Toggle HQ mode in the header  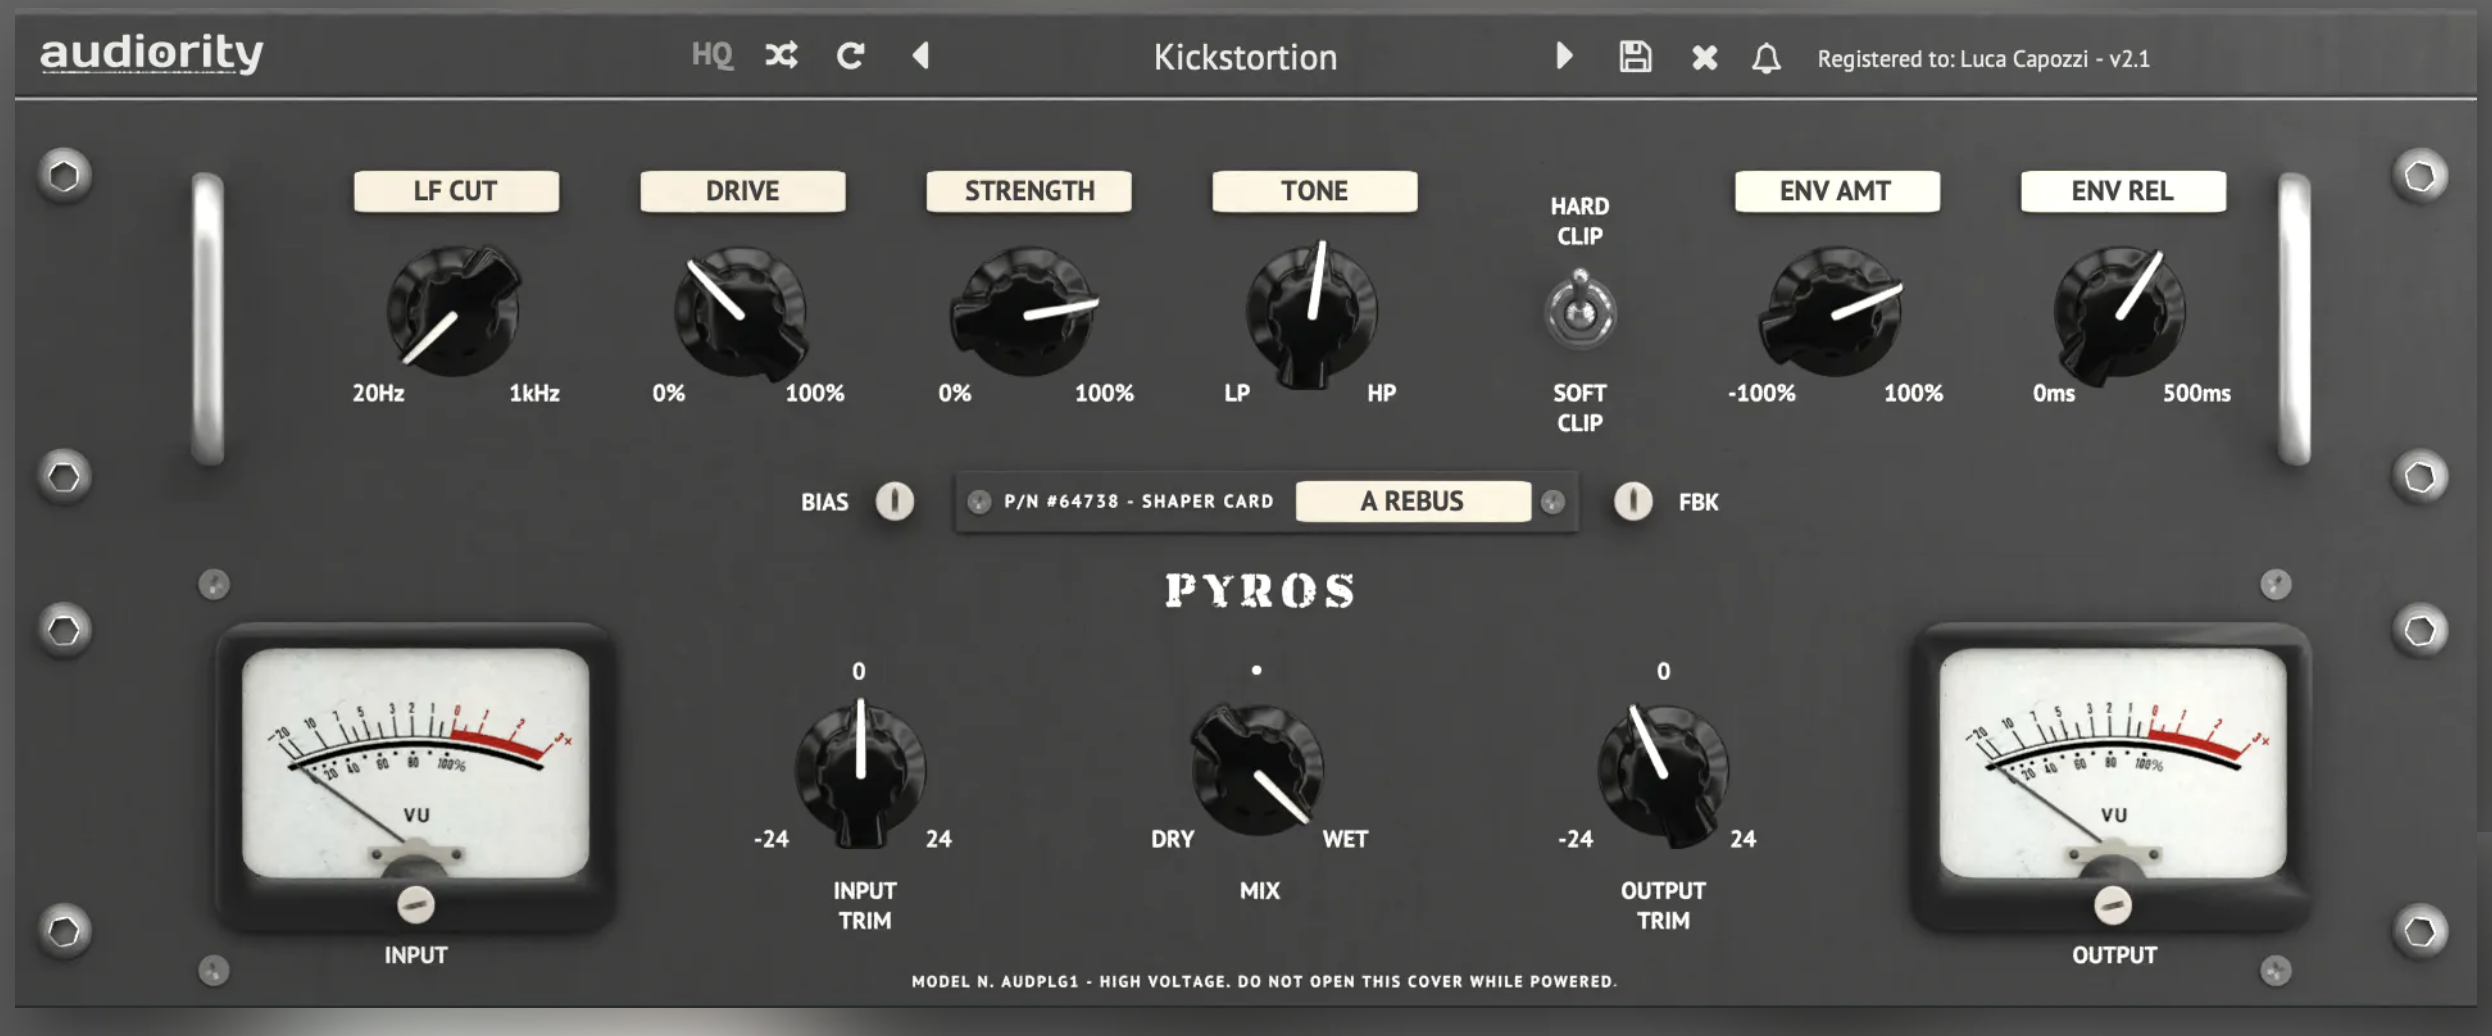[712, 55]
